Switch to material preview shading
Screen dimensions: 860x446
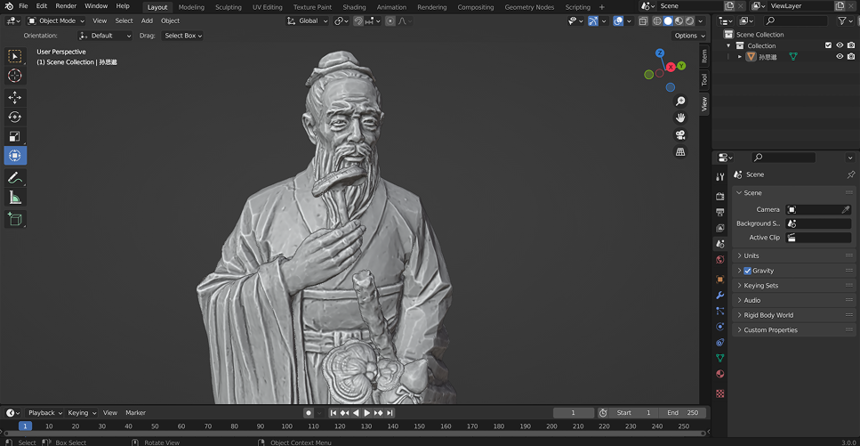679,21
